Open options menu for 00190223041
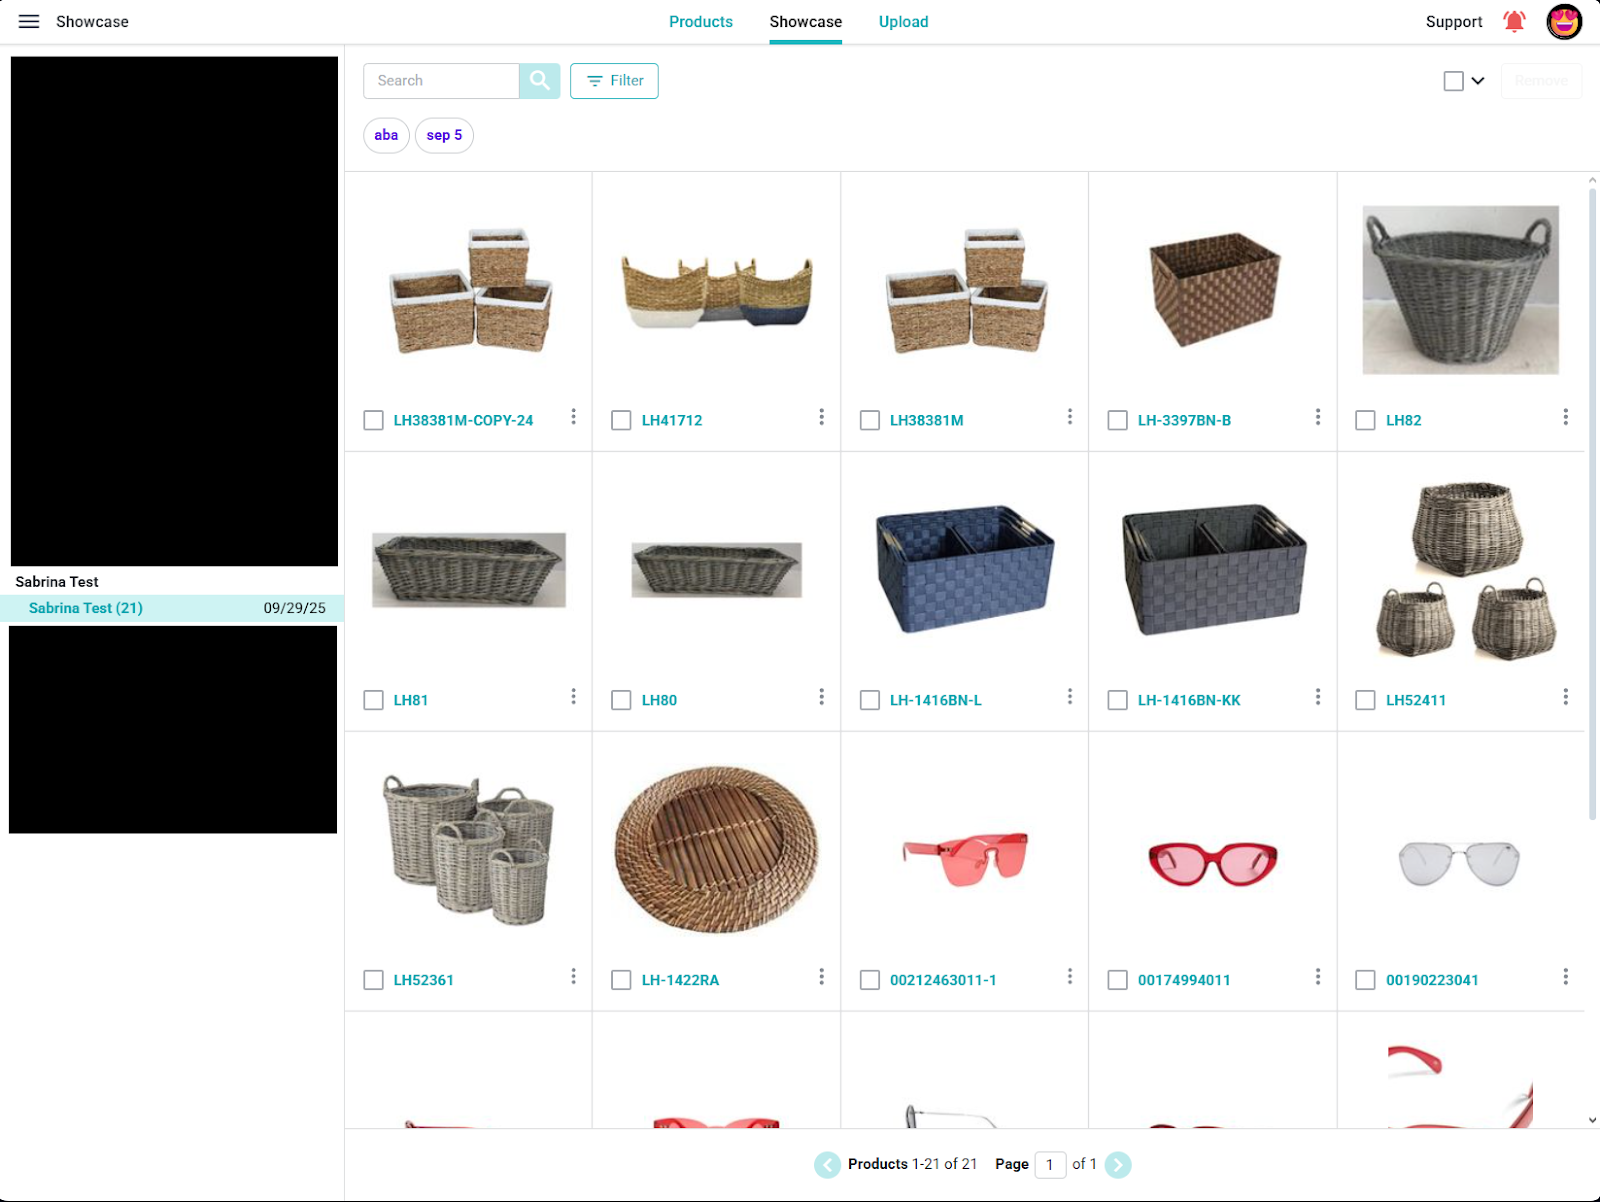Image resolution: width=1600 pixels, height=1202 pixels. [1565, 977]
